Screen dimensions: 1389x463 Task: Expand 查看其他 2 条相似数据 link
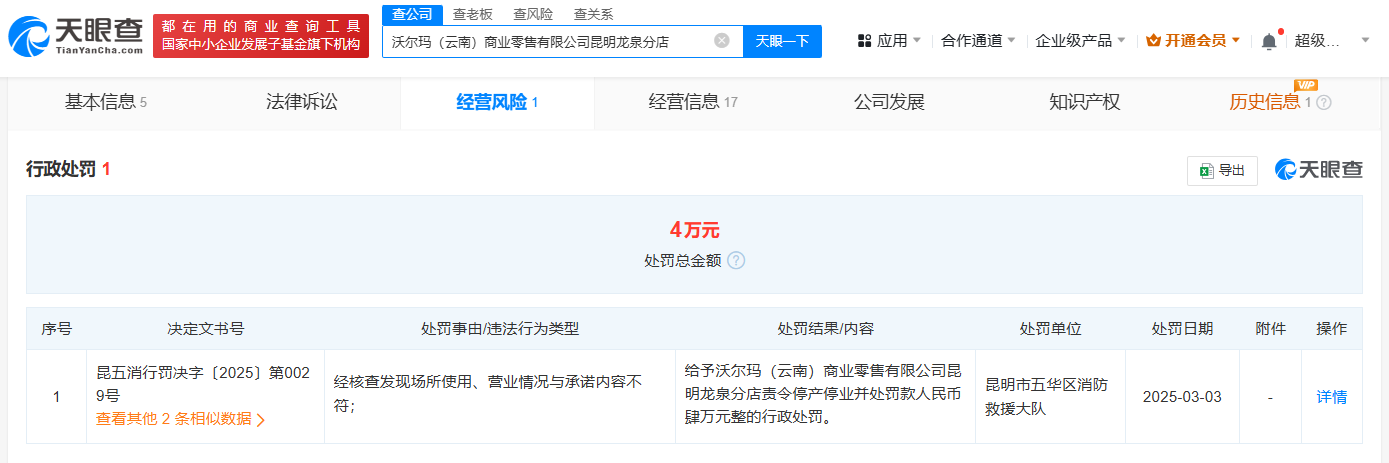coord(180,419)
